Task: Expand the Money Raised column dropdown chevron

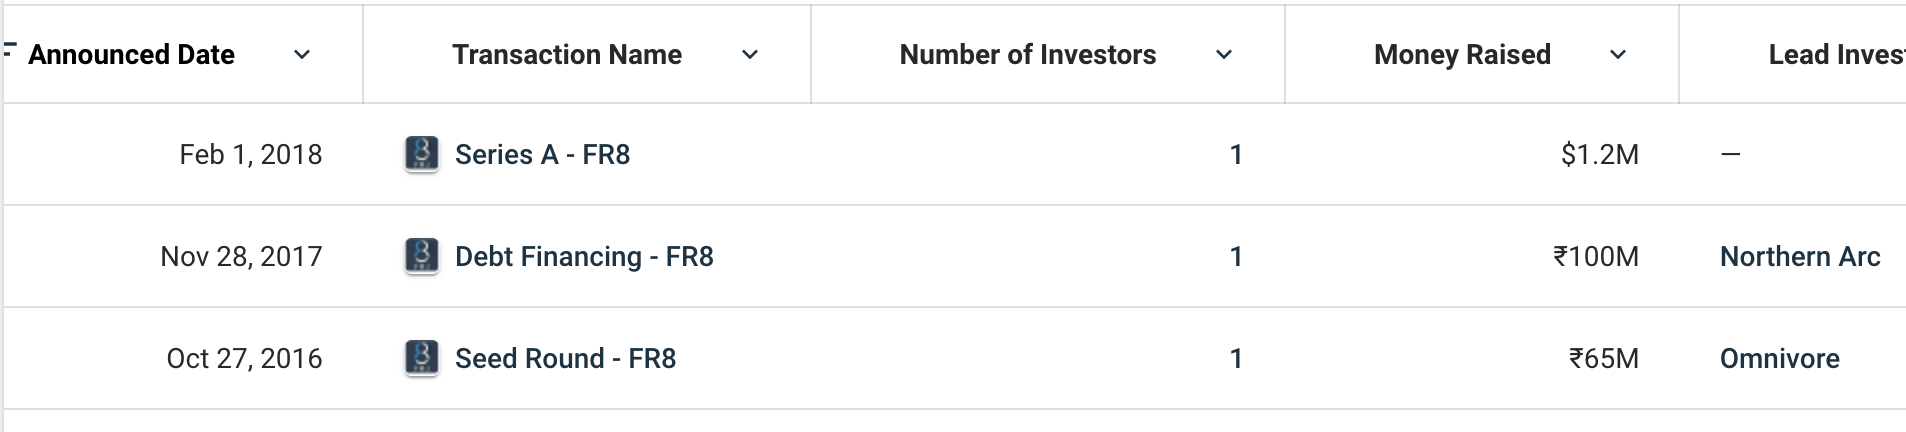Action: point(1618,55)
